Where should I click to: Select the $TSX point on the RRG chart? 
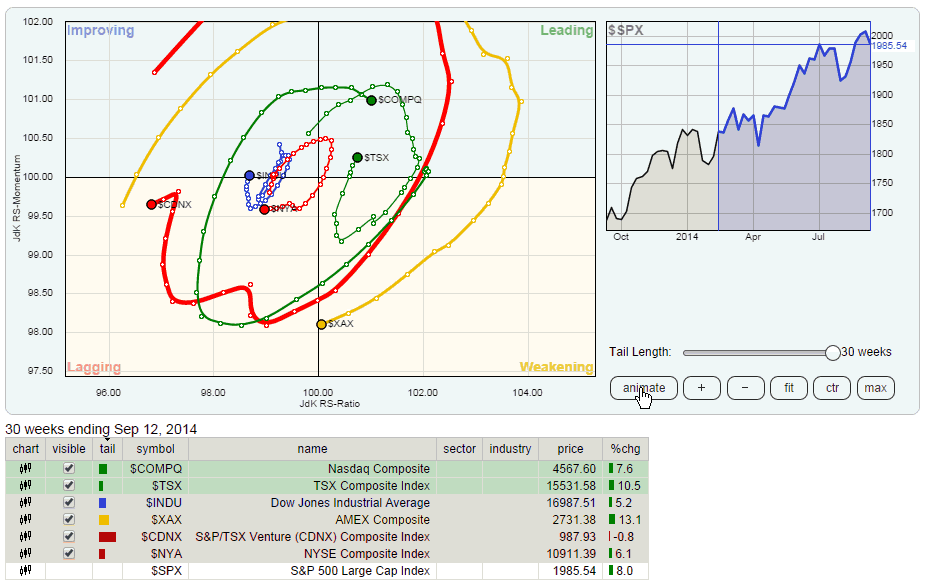click(x=357, y=158)
